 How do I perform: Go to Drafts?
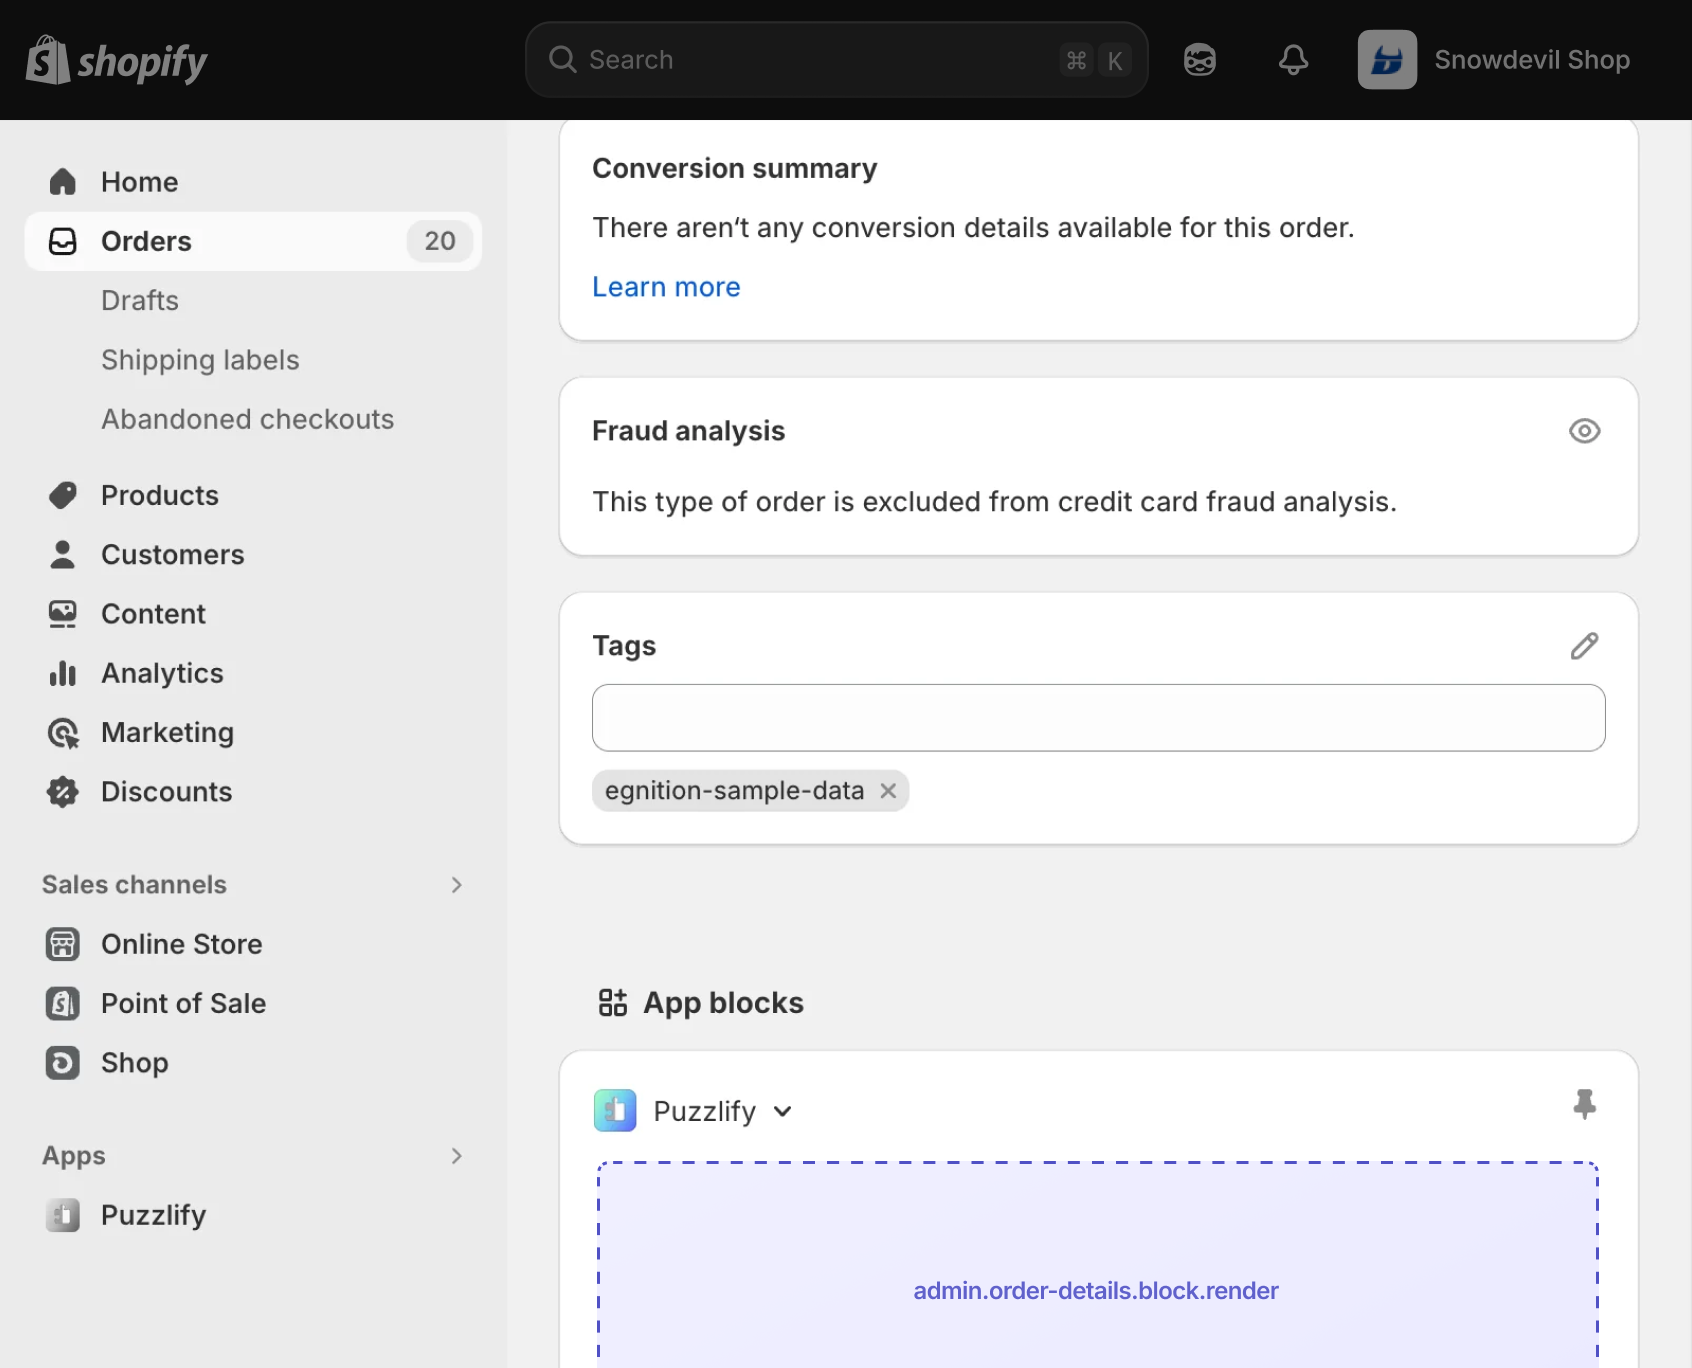[x=140, y=300]
